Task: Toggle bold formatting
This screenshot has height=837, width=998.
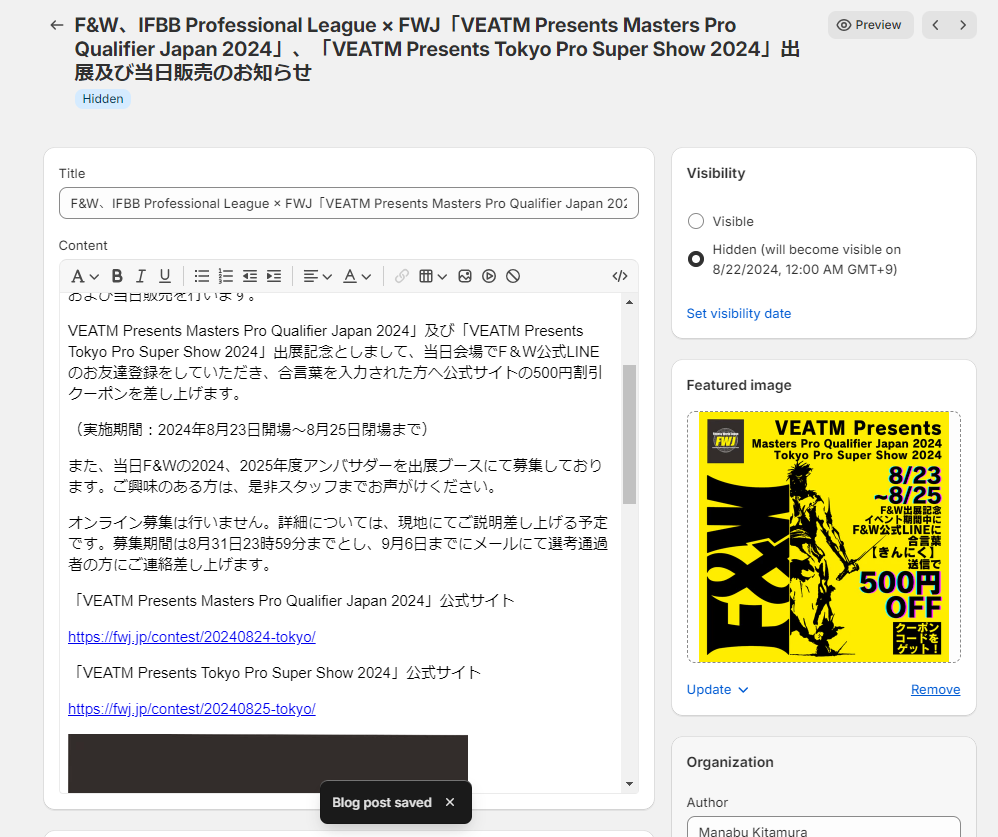Action: [x=117, y=276]
